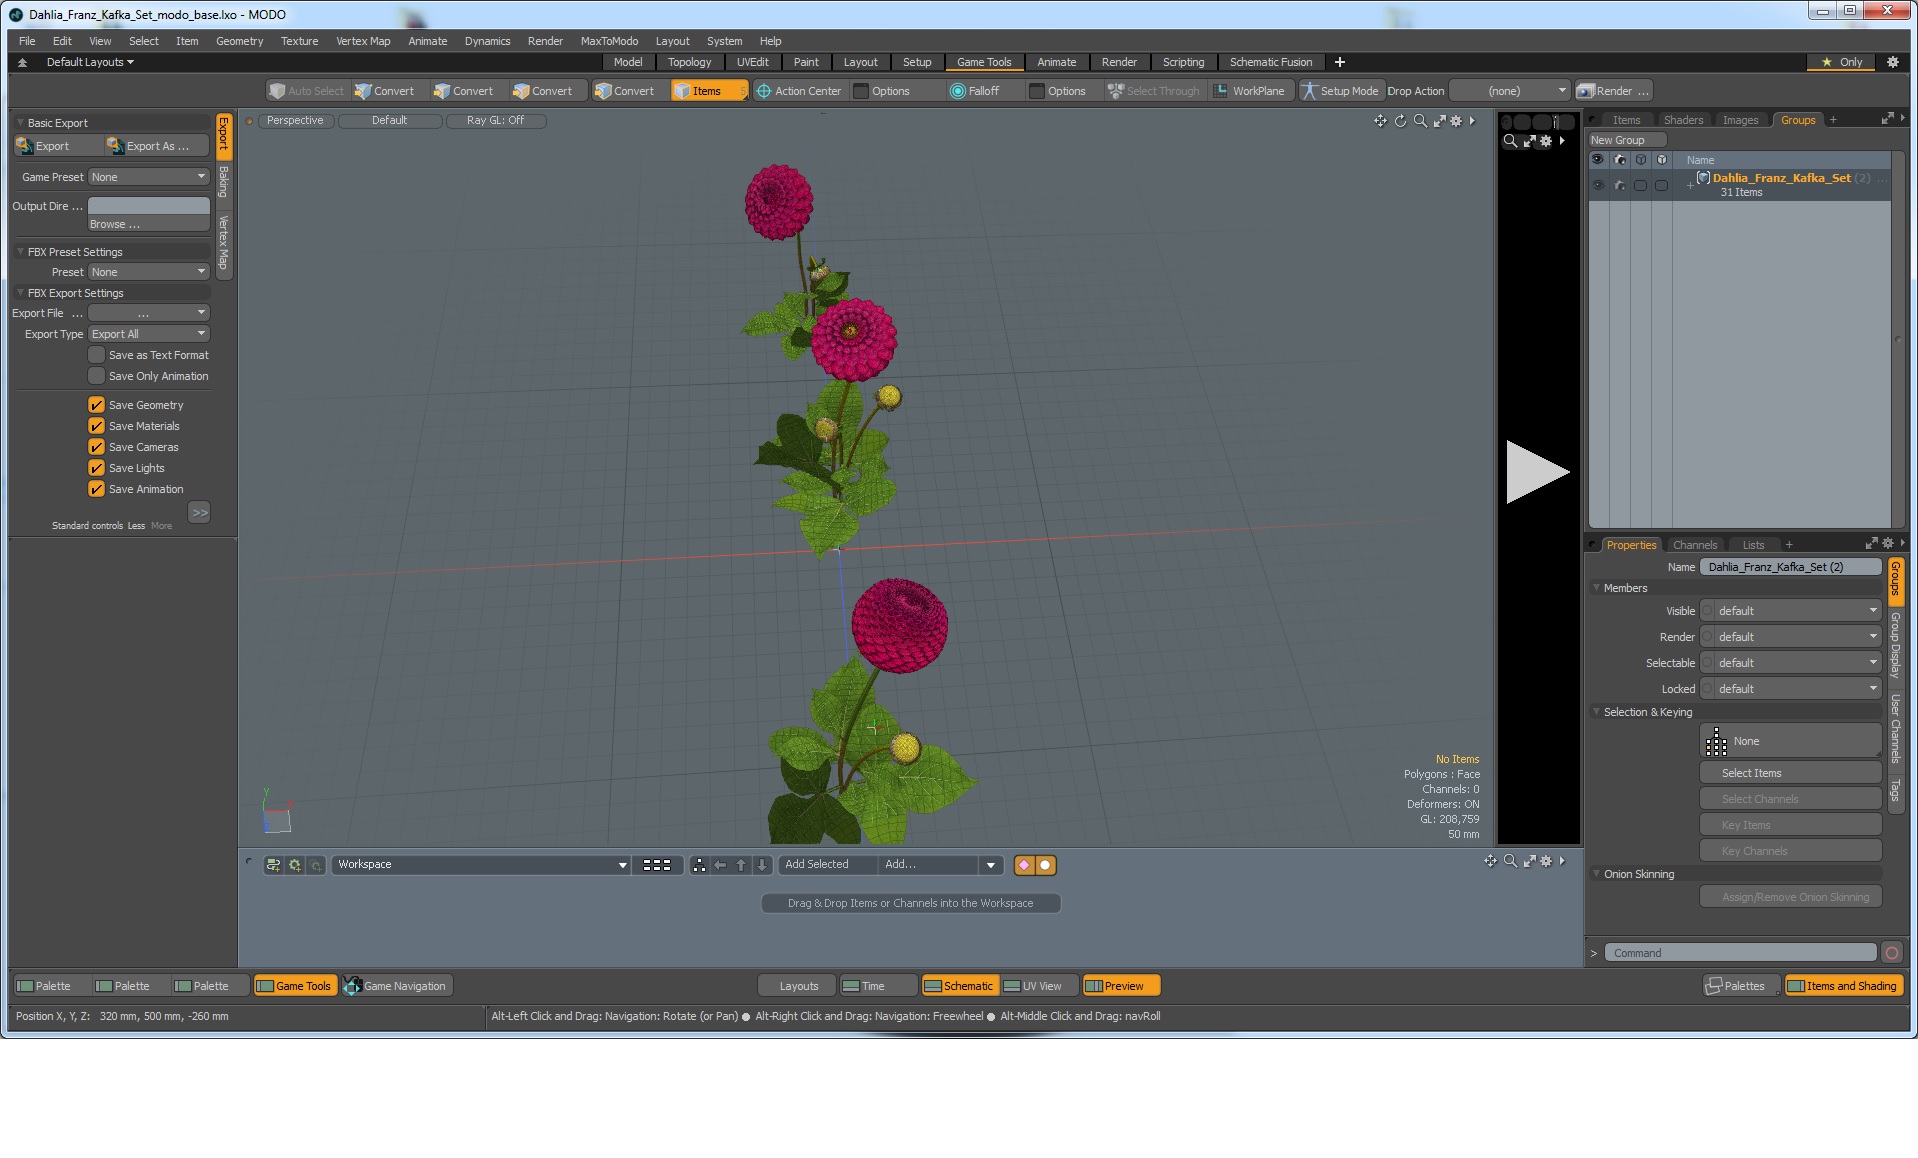The height and width of the screenshot is (1158, 1918).
Task: Click the Export As icon button
Action: click(157, 146)
